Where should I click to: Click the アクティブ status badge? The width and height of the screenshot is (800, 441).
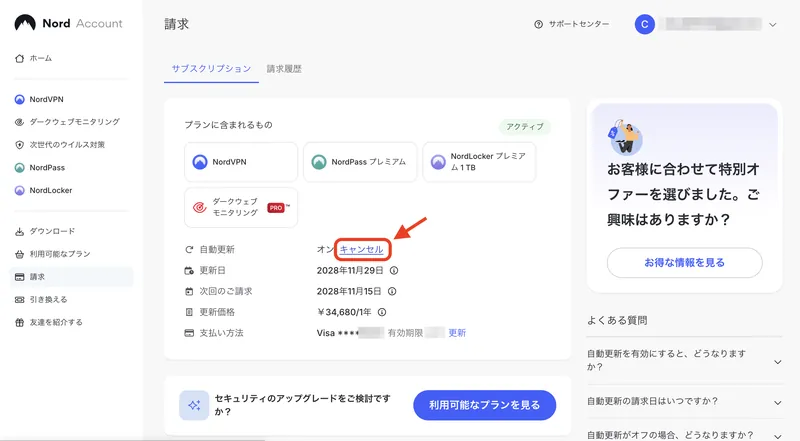524,127
